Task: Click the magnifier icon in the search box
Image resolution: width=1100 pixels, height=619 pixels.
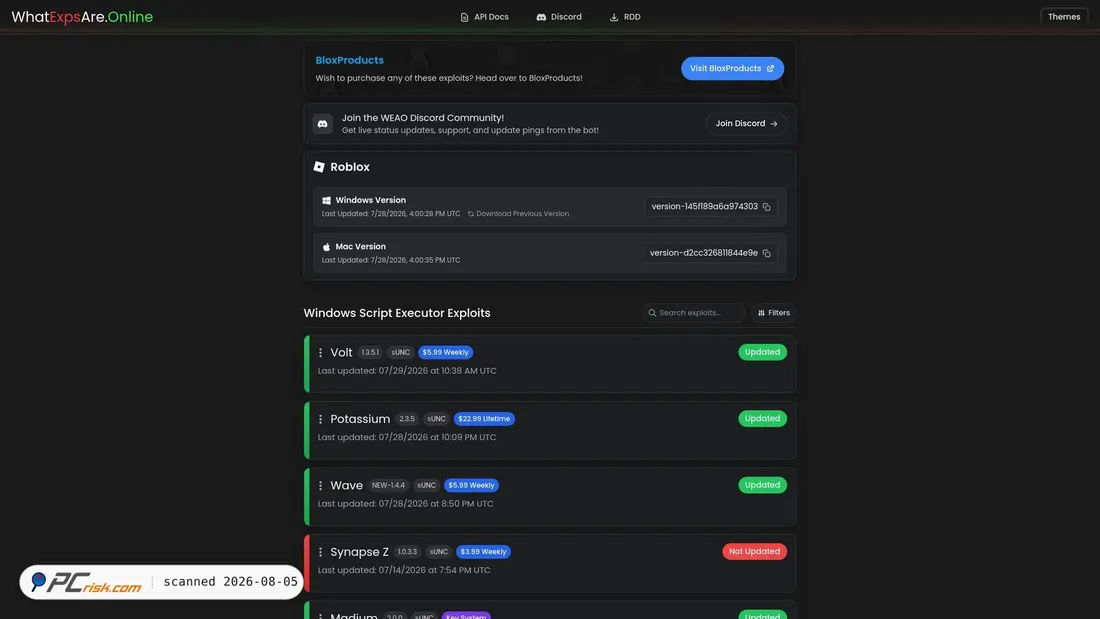Action: click(x=652, y=313)
